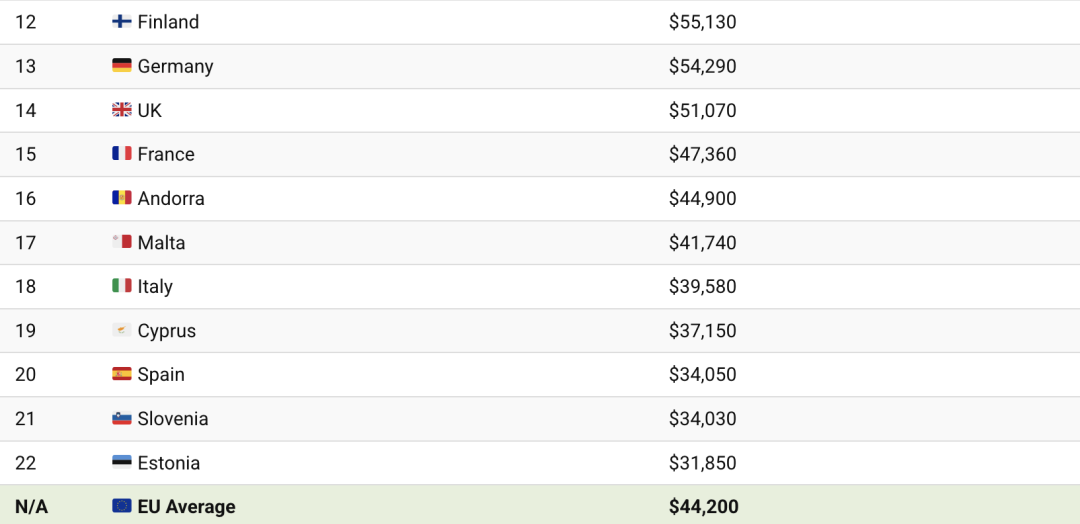Select the Malta $41,740 value
The image size is (1080, 524).
(703, 243)
